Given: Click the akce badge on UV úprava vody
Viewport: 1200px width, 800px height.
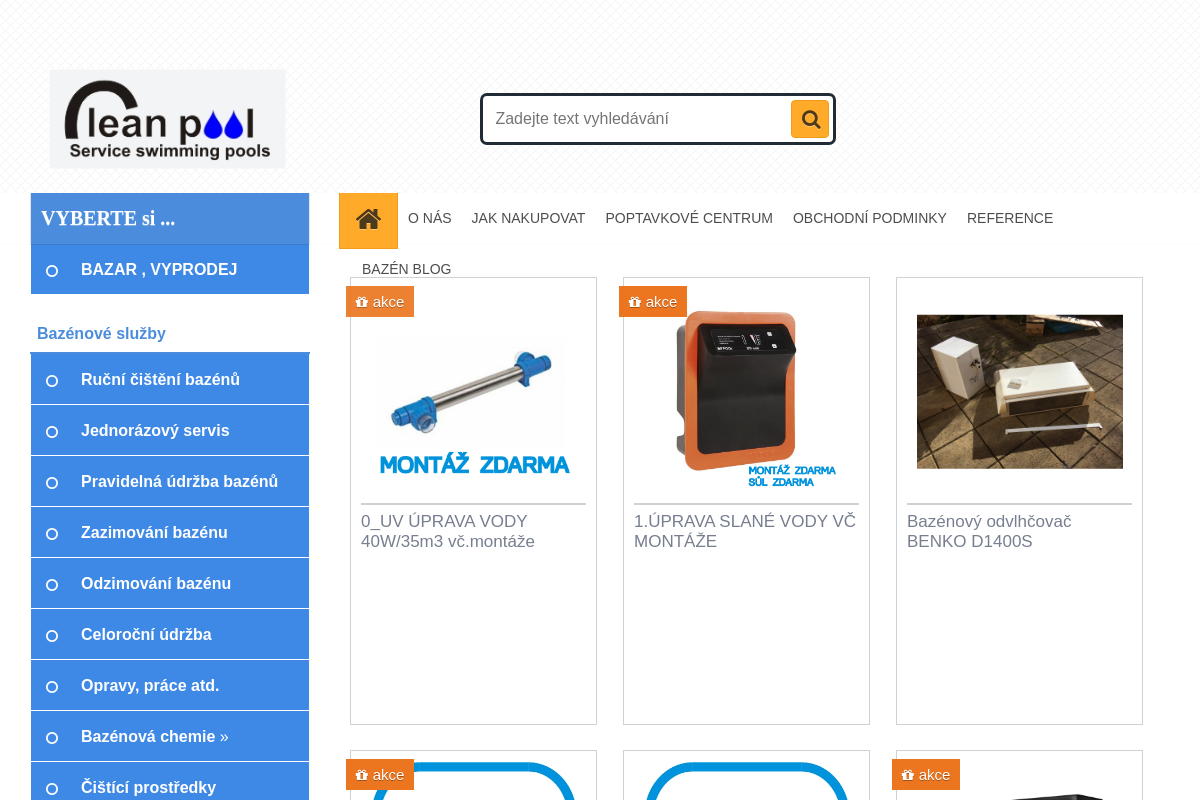Looking at the screenshot, I should (x=380, y=302).
